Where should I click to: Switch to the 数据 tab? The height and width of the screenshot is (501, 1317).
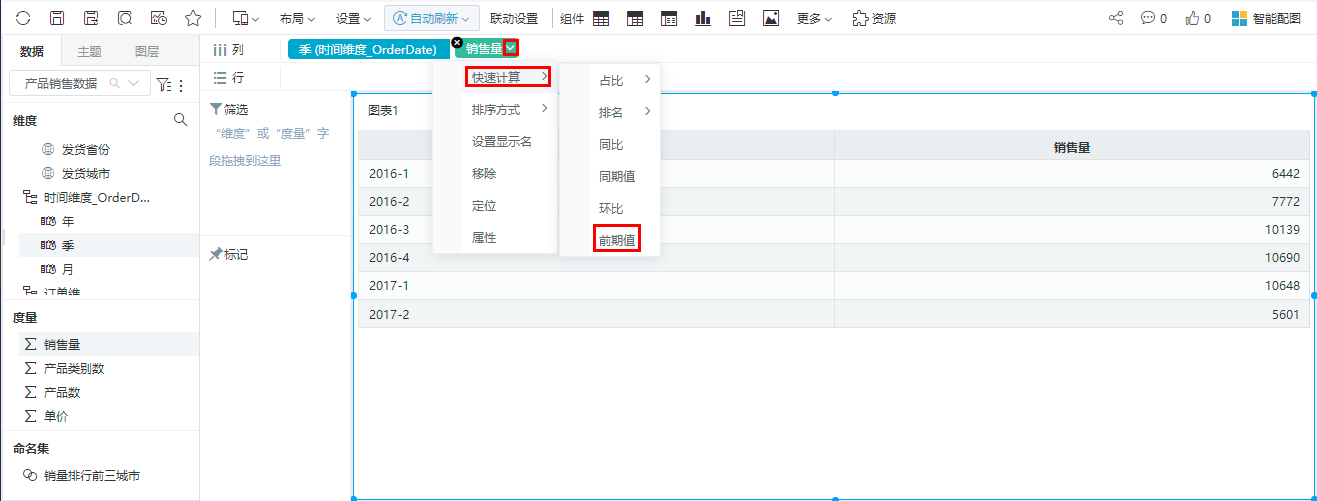point(31,52)
